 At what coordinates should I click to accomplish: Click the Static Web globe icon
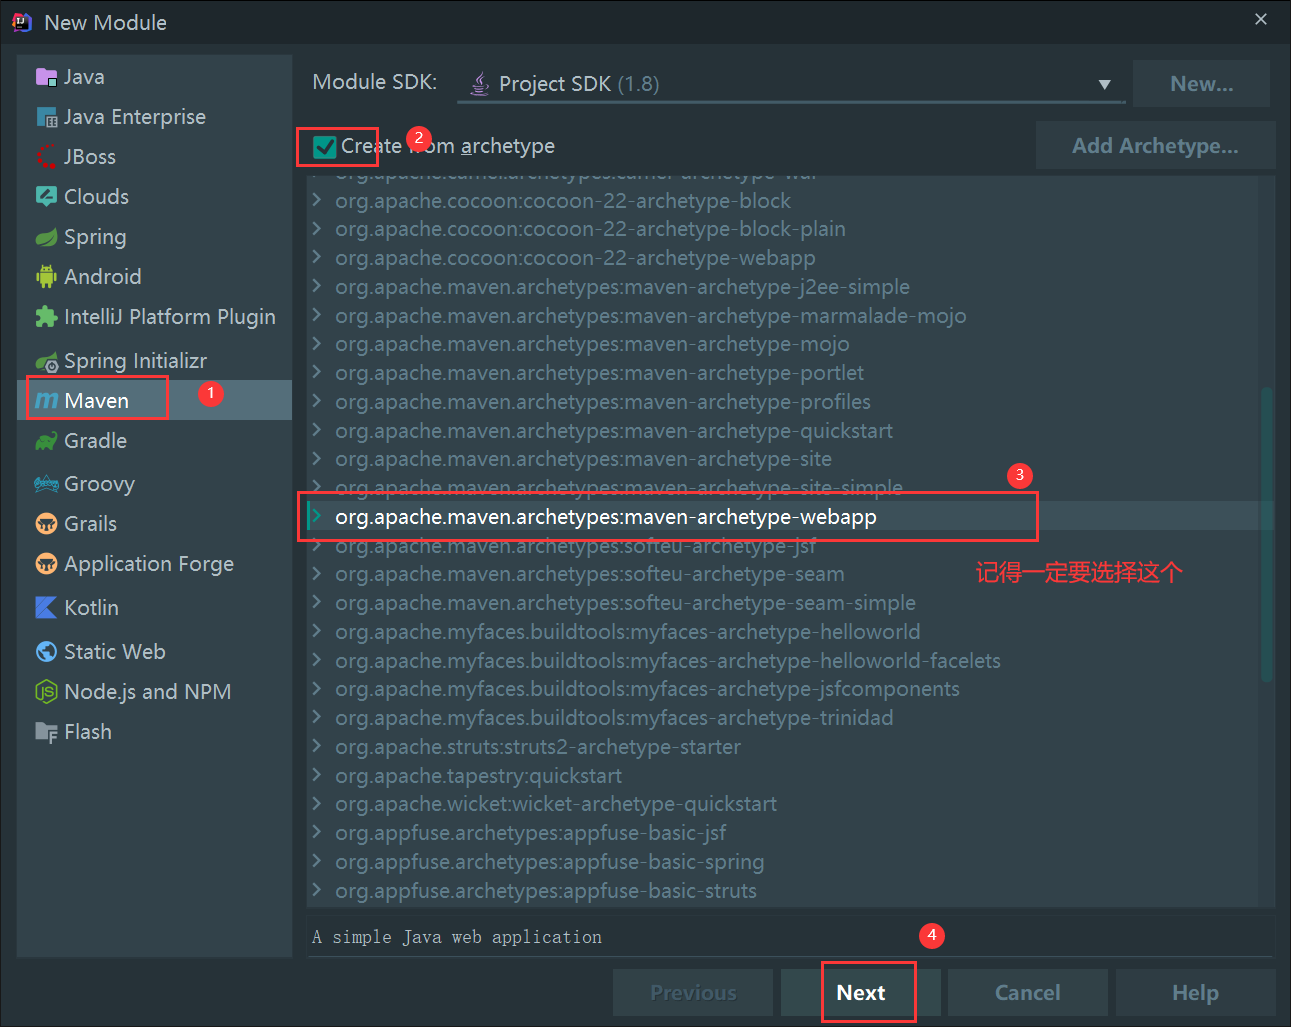46,652
